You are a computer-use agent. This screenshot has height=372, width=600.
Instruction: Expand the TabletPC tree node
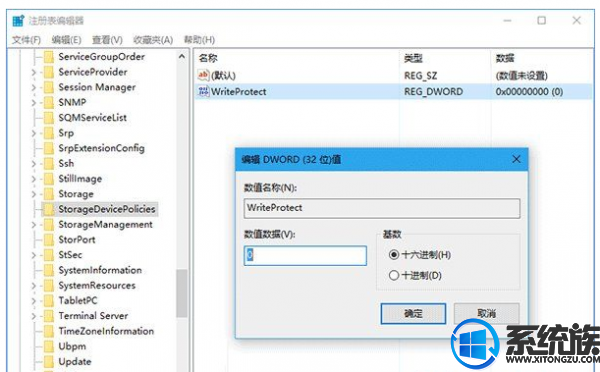tap(34, 301)
